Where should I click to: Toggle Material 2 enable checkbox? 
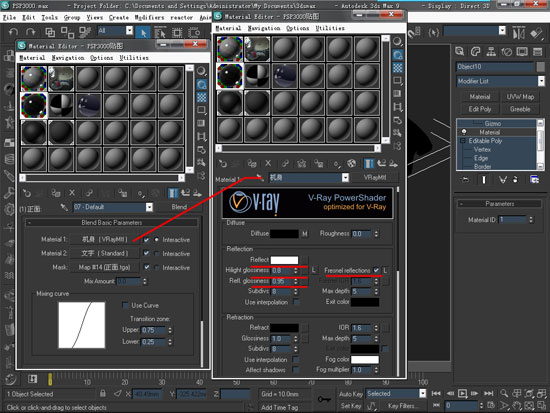(x=146, y=253)
